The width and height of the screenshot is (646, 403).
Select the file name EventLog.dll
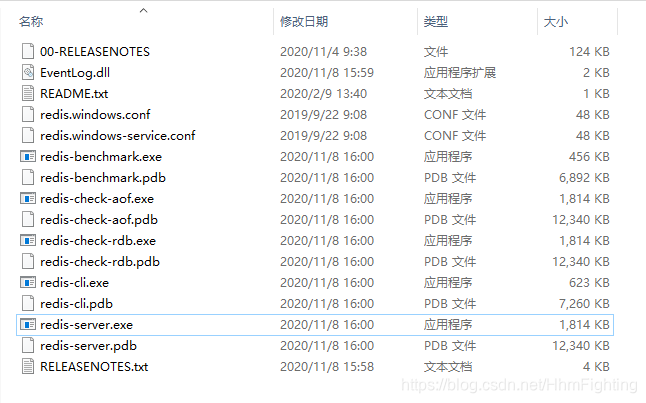(x=75, y=73)
